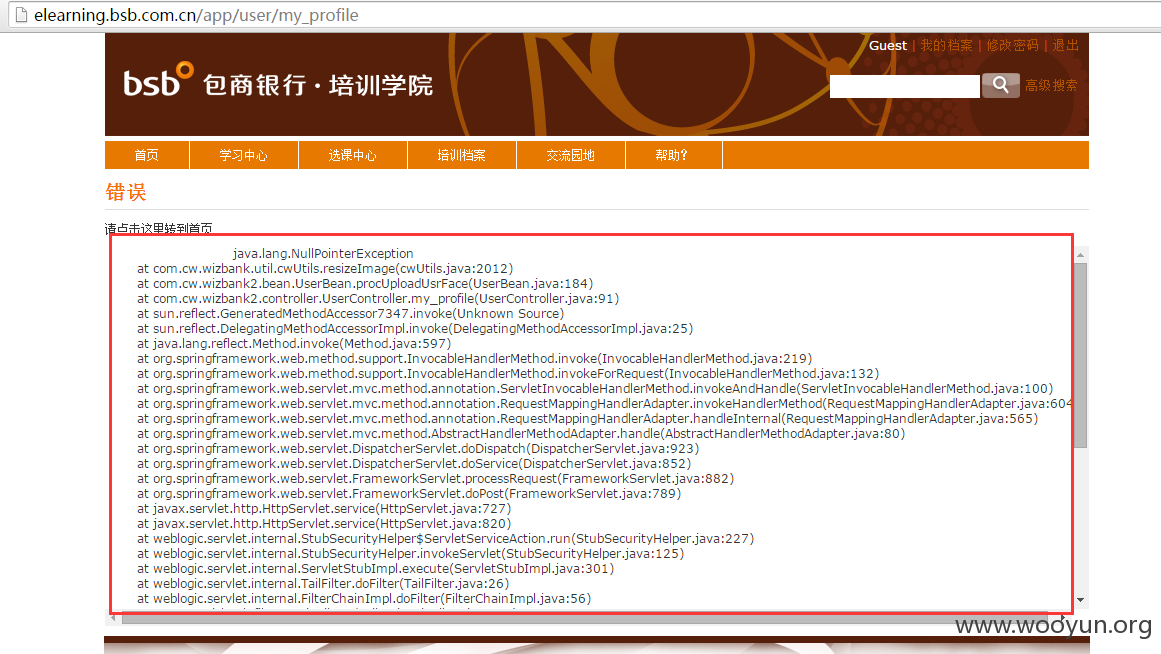
Task: Click the AbstractHandlerMethodAdapter.handle line
Action: 521,433
